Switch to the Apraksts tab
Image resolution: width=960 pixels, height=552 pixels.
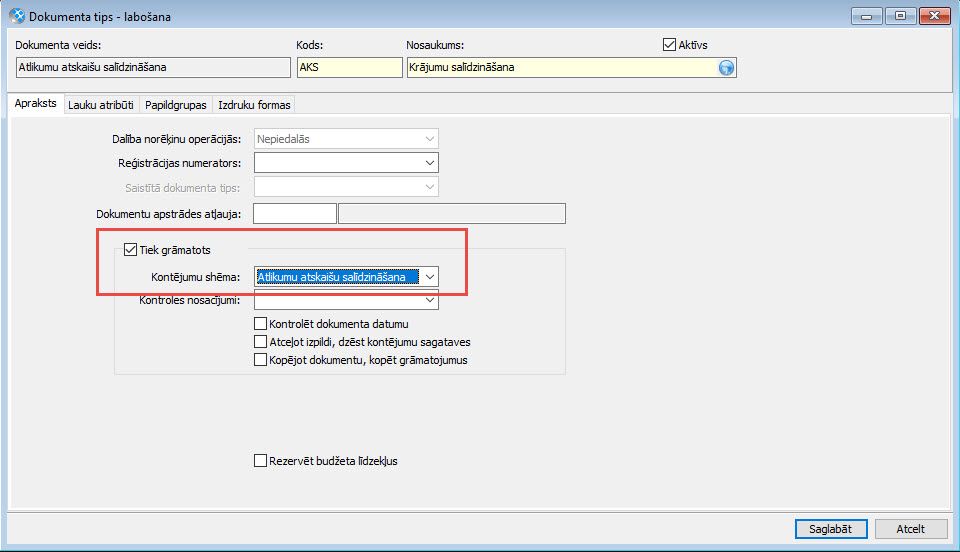click(x=36, y=103)
